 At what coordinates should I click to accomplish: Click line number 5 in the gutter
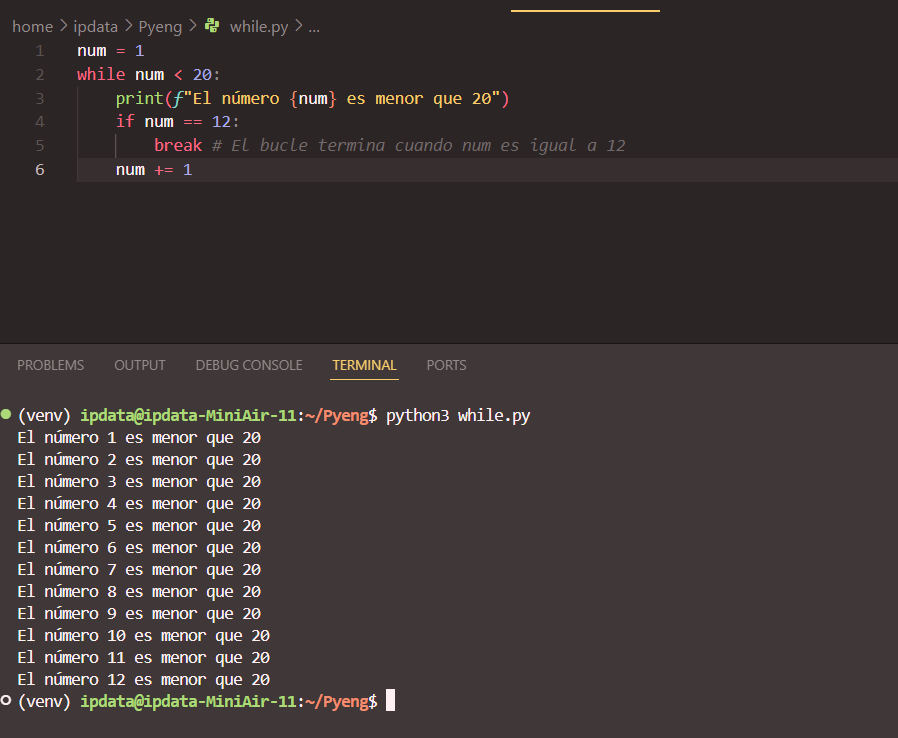point(40,146)
